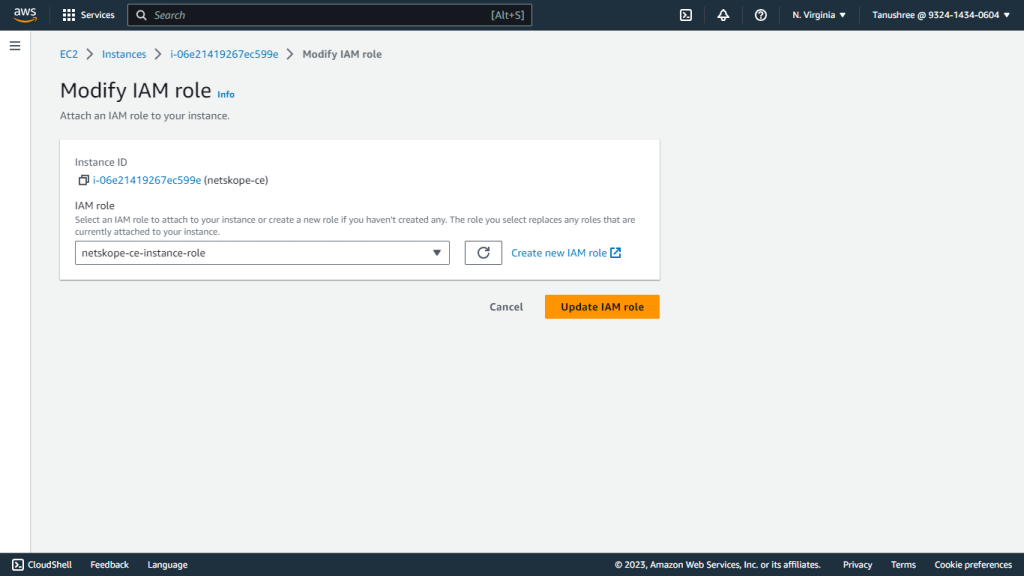Open the Services grid menu

[88, 15]
